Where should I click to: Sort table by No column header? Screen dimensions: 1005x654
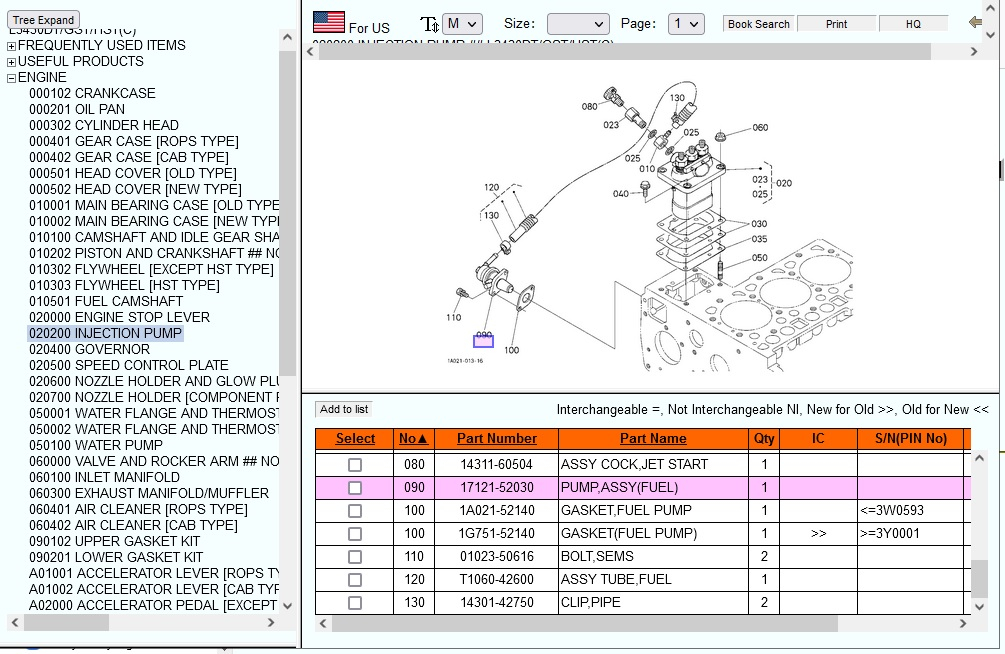[x=413, y=439]
